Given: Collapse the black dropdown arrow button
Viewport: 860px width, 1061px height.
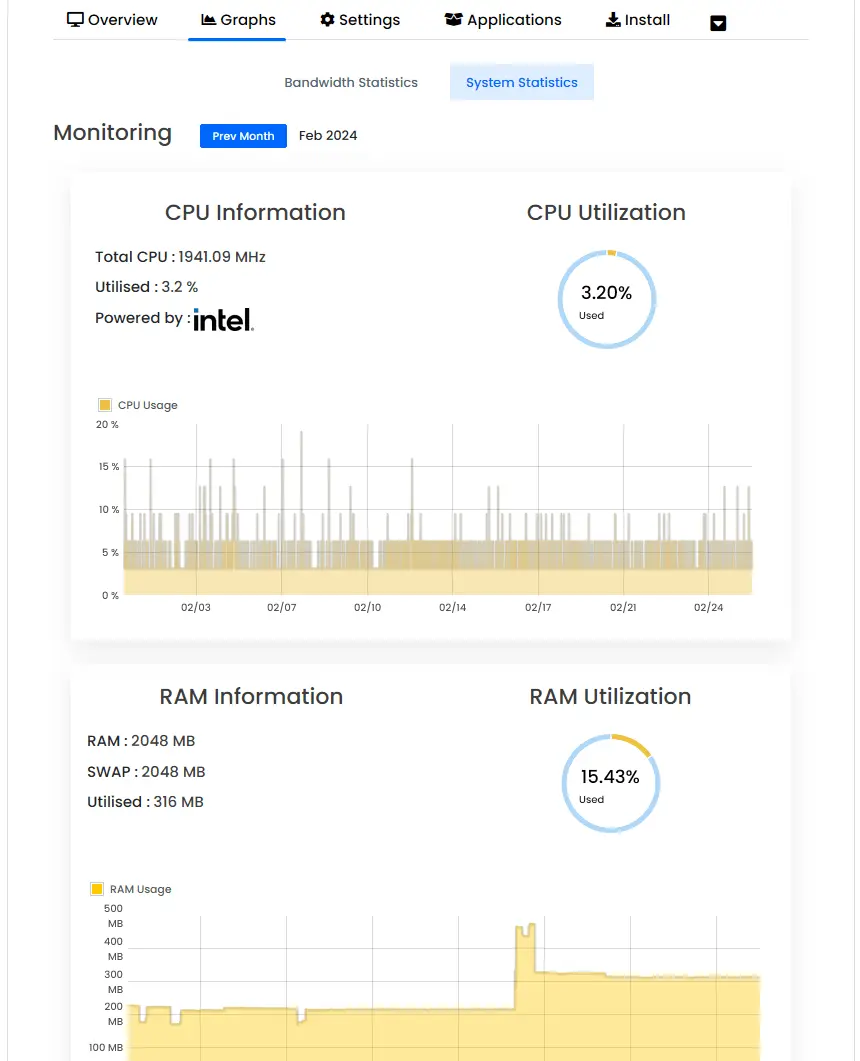Looking at the screenshot, I should tap(718, 22).
